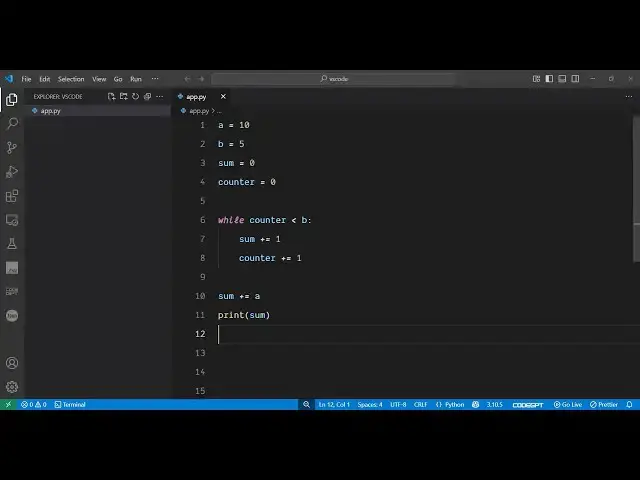Toggle primary side bar visibility
Screen dimensions: 640x480
coord(549,79)
